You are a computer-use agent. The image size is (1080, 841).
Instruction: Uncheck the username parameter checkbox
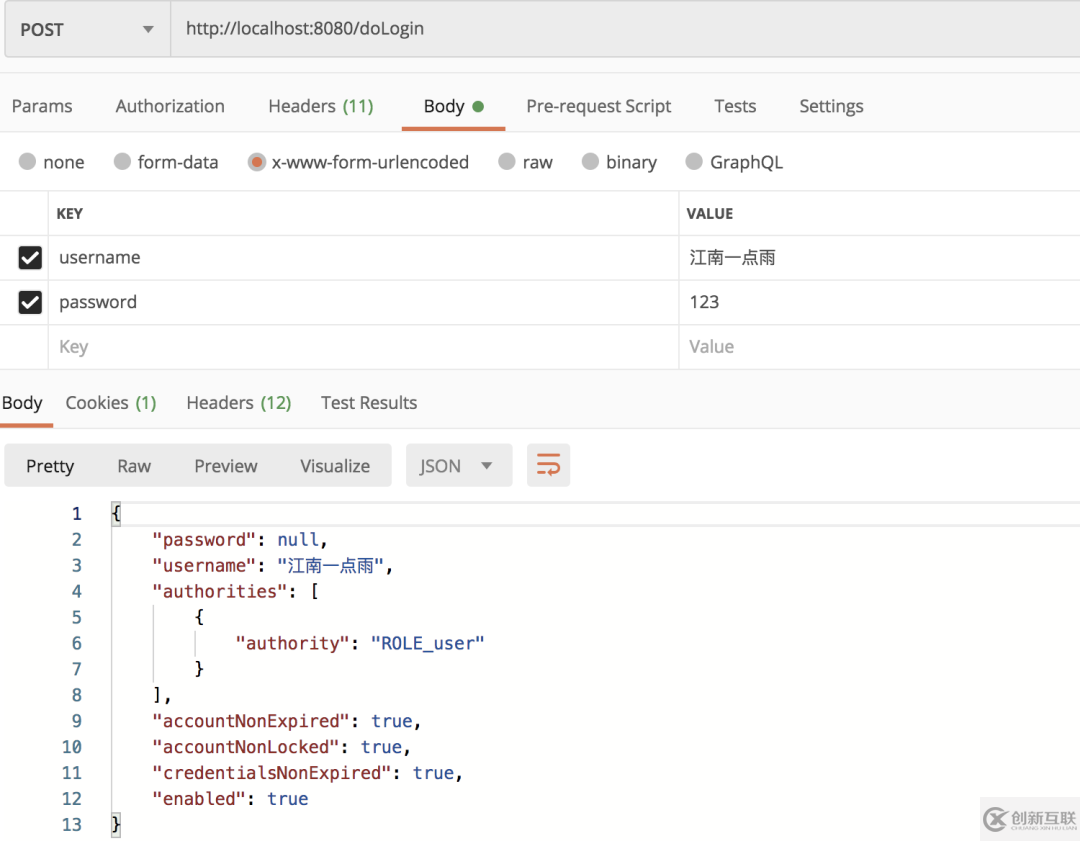(30, 258)
